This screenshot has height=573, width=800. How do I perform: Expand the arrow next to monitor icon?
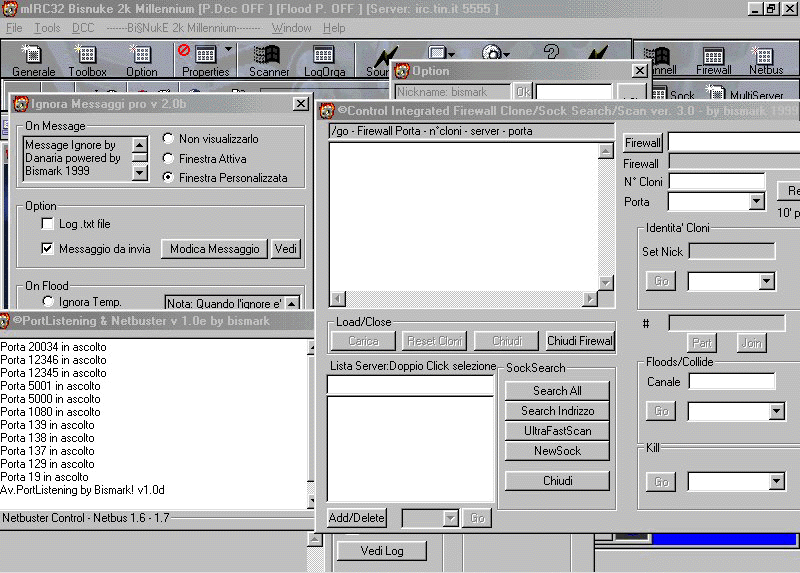tap(451, 54)
